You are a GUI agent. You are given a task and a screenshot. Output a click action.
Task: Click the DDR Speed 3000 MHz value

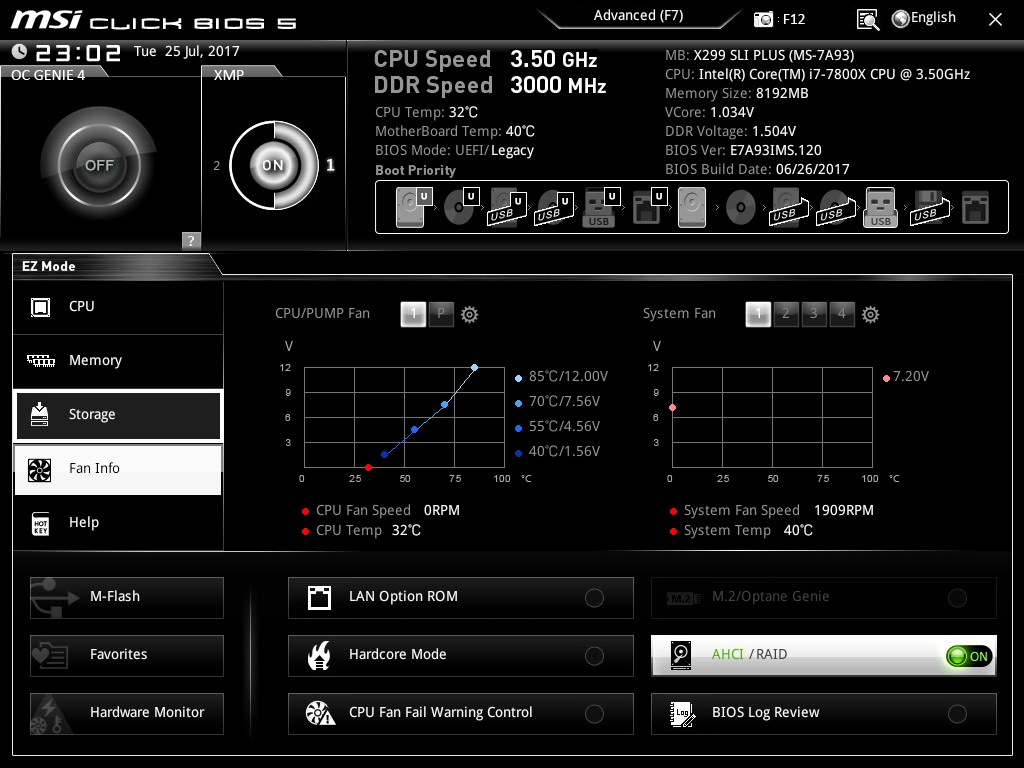tap(558, 86)
